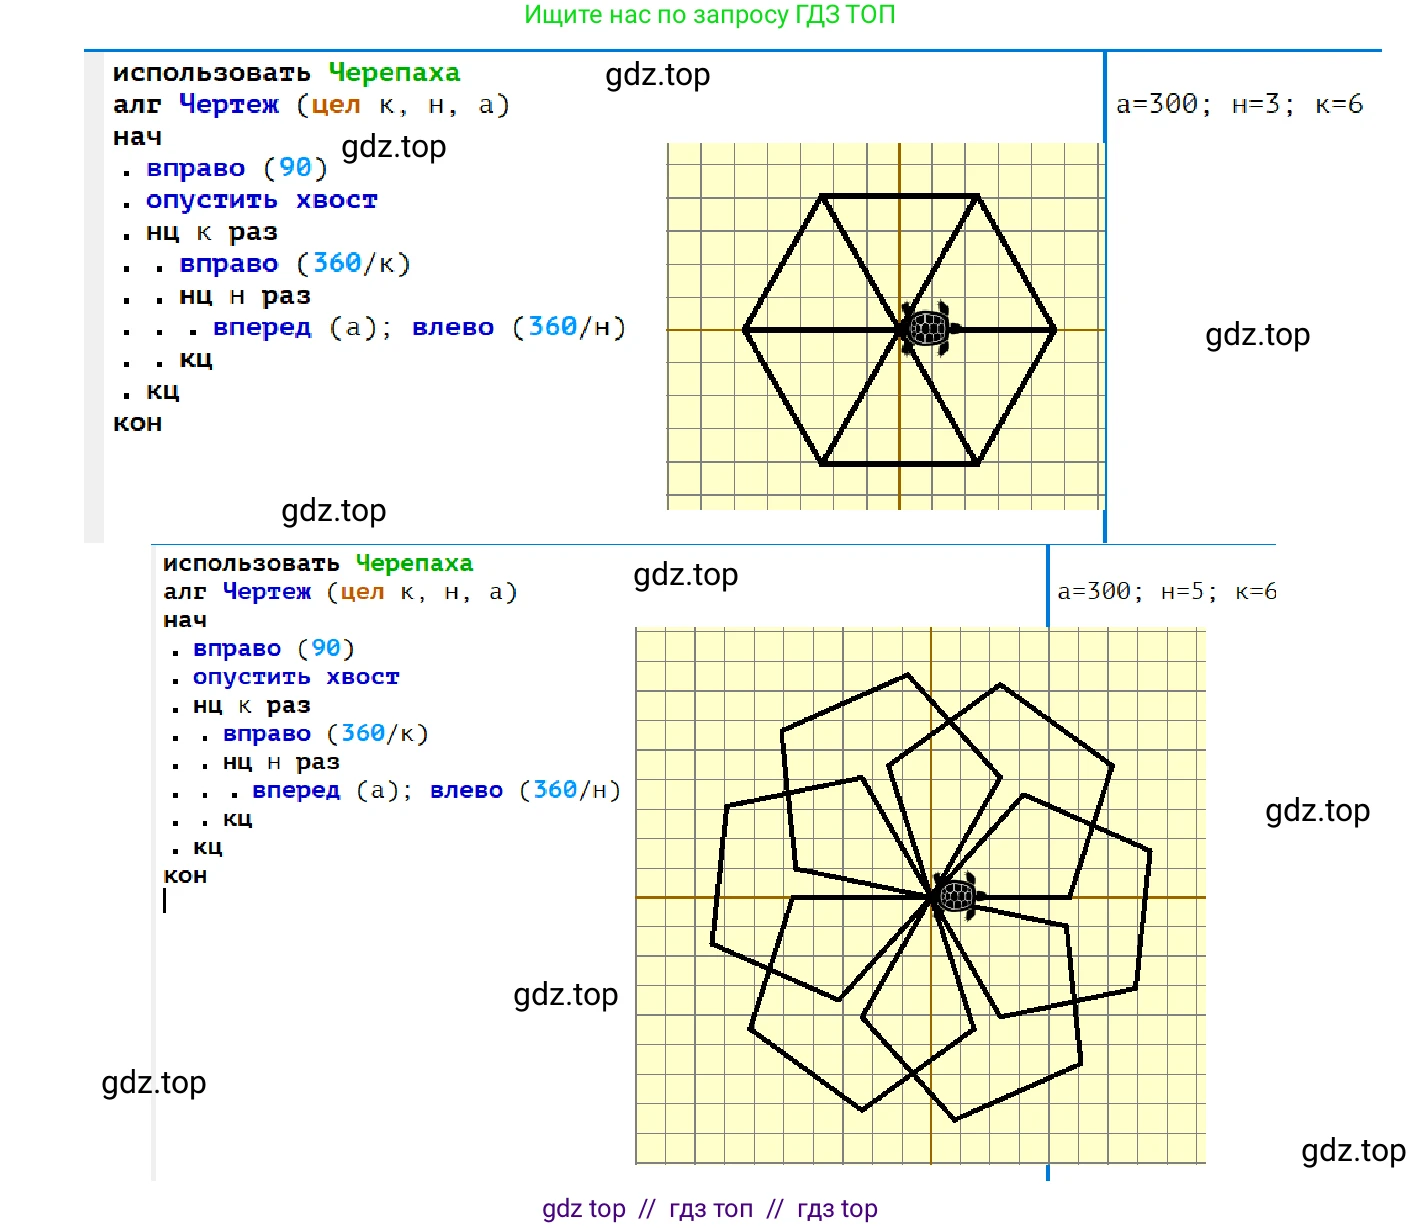The image size is (1423, 1228).
Task: Click the green header text about ГДЗ ТОП
Action: (710, 15)
